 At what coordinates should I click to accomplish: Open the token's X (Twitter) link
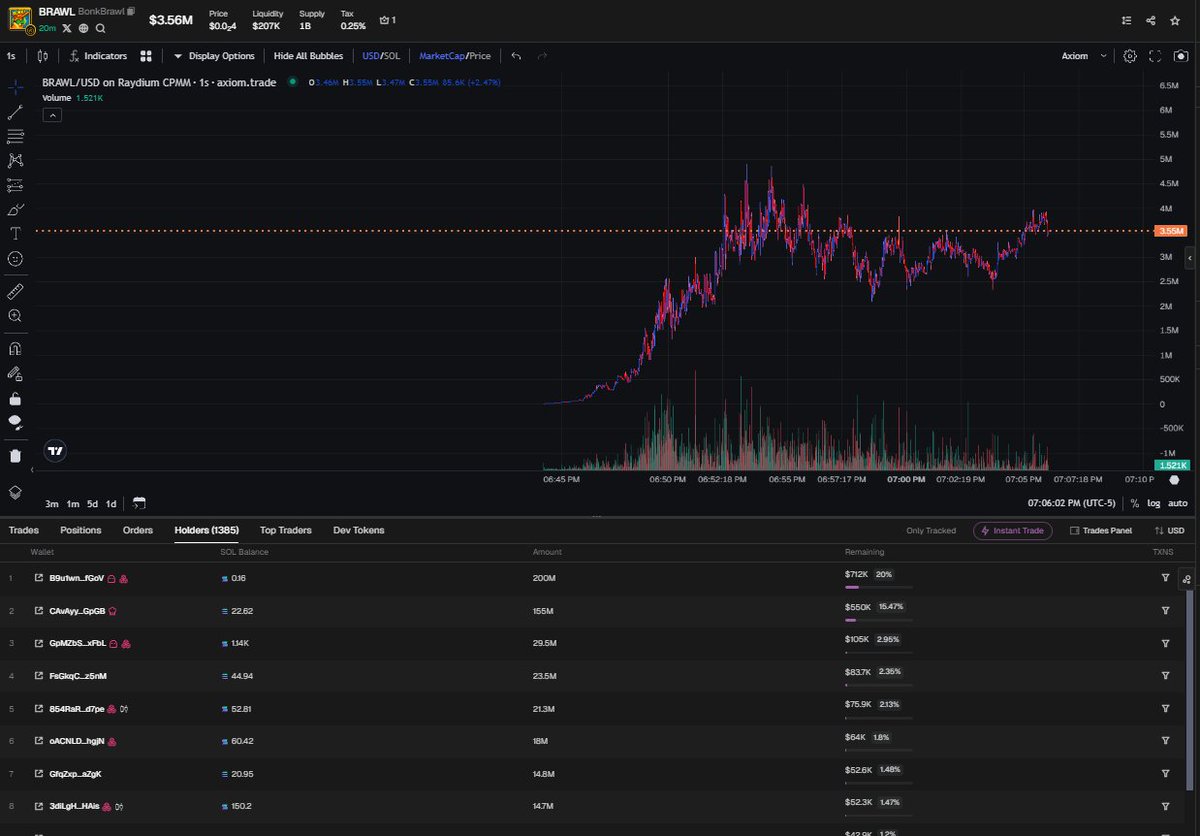[67, 28]
